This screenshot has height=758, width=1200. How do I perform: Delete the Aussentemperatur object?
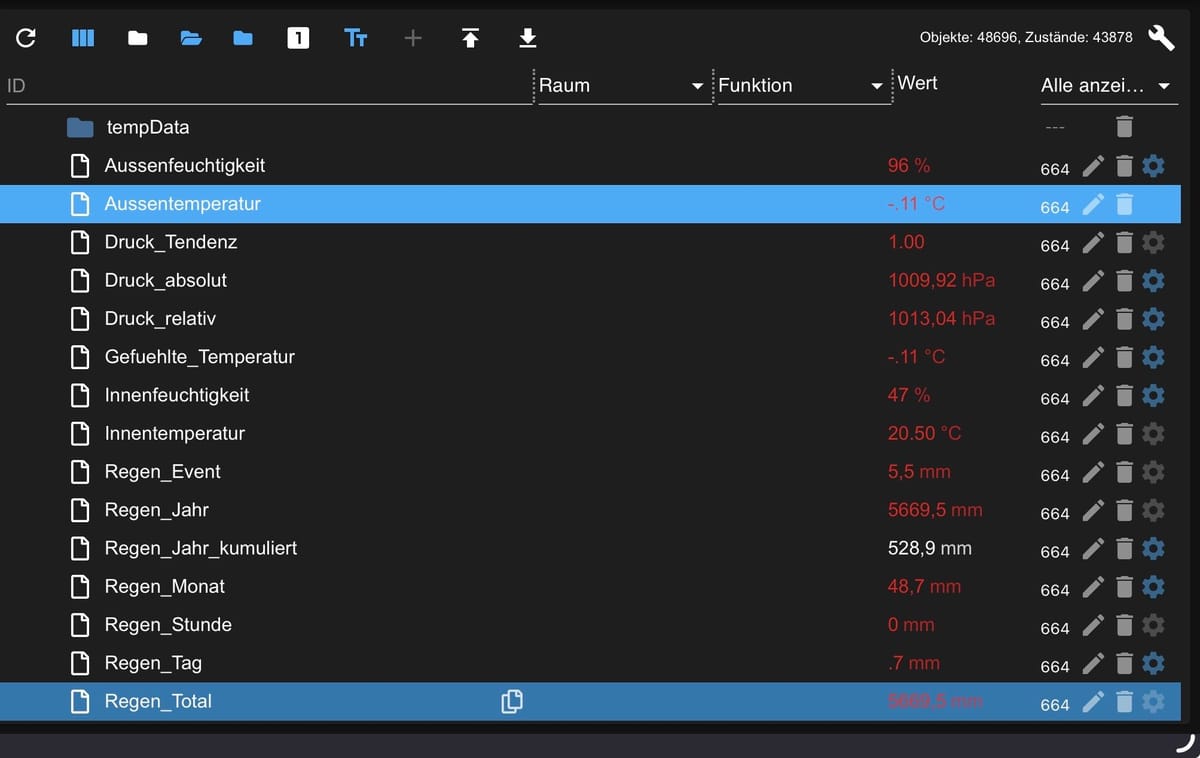(1124, 204)
